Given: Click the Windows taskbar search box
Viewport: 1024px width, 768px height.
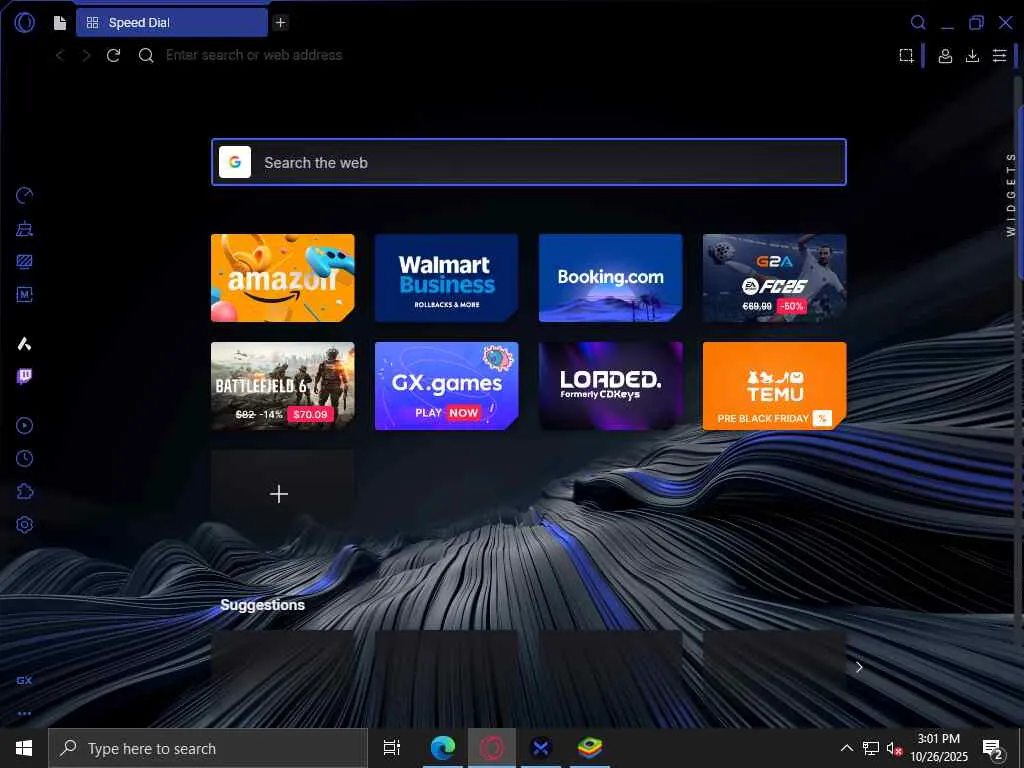Looking at the screenshot, I should (x=208, y=748).
